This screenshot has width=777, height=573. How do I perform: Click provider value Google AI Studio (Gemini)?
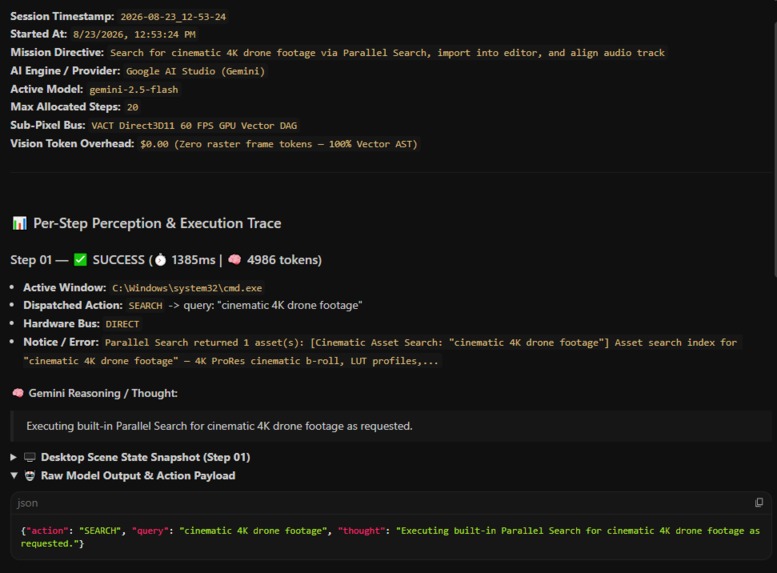point(195,71)
